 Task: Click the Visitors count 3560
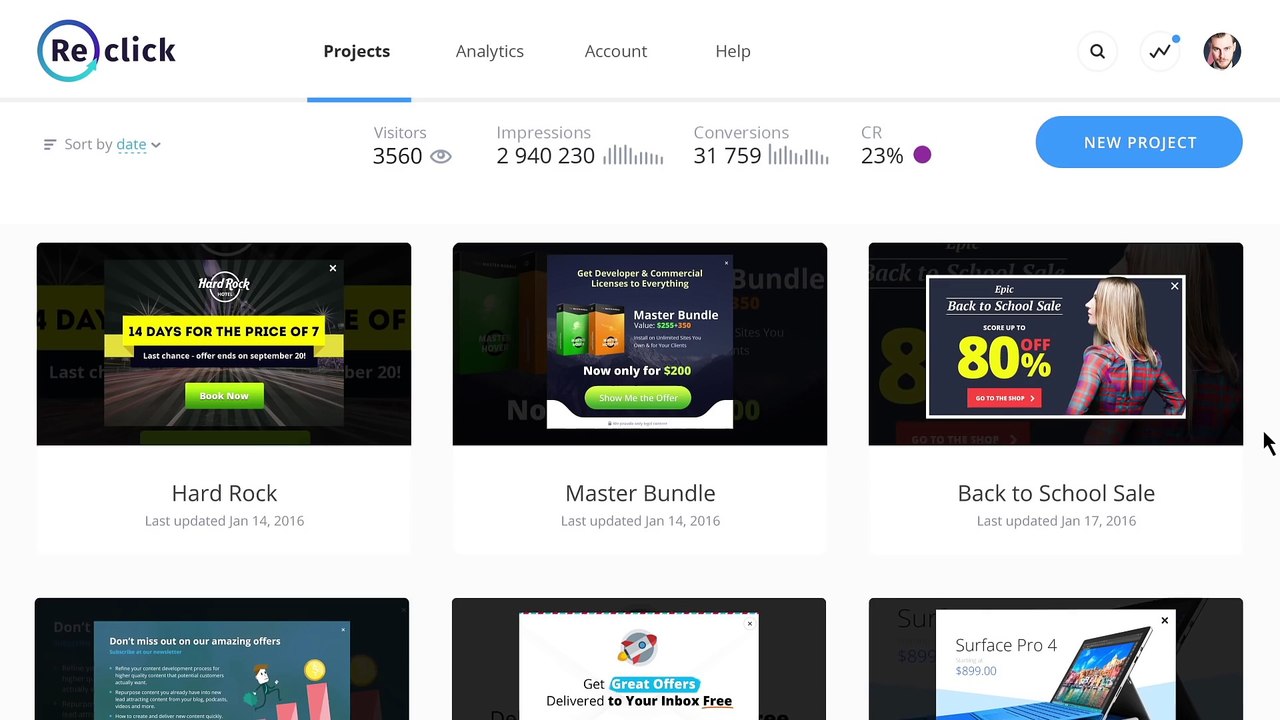click(x=397, y=156)
